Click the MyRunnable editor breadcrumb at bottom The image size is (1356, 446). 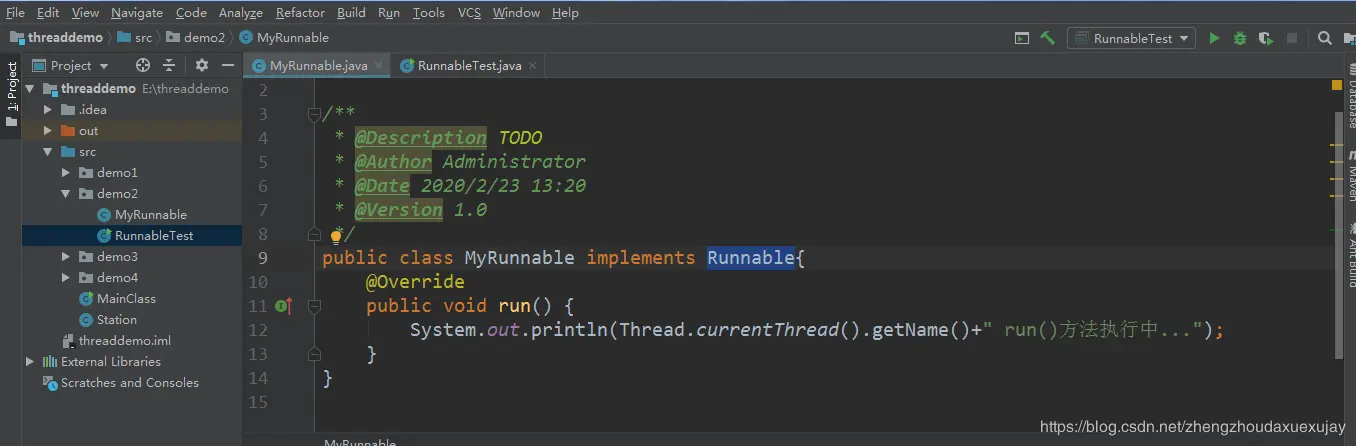pos(360,442)
